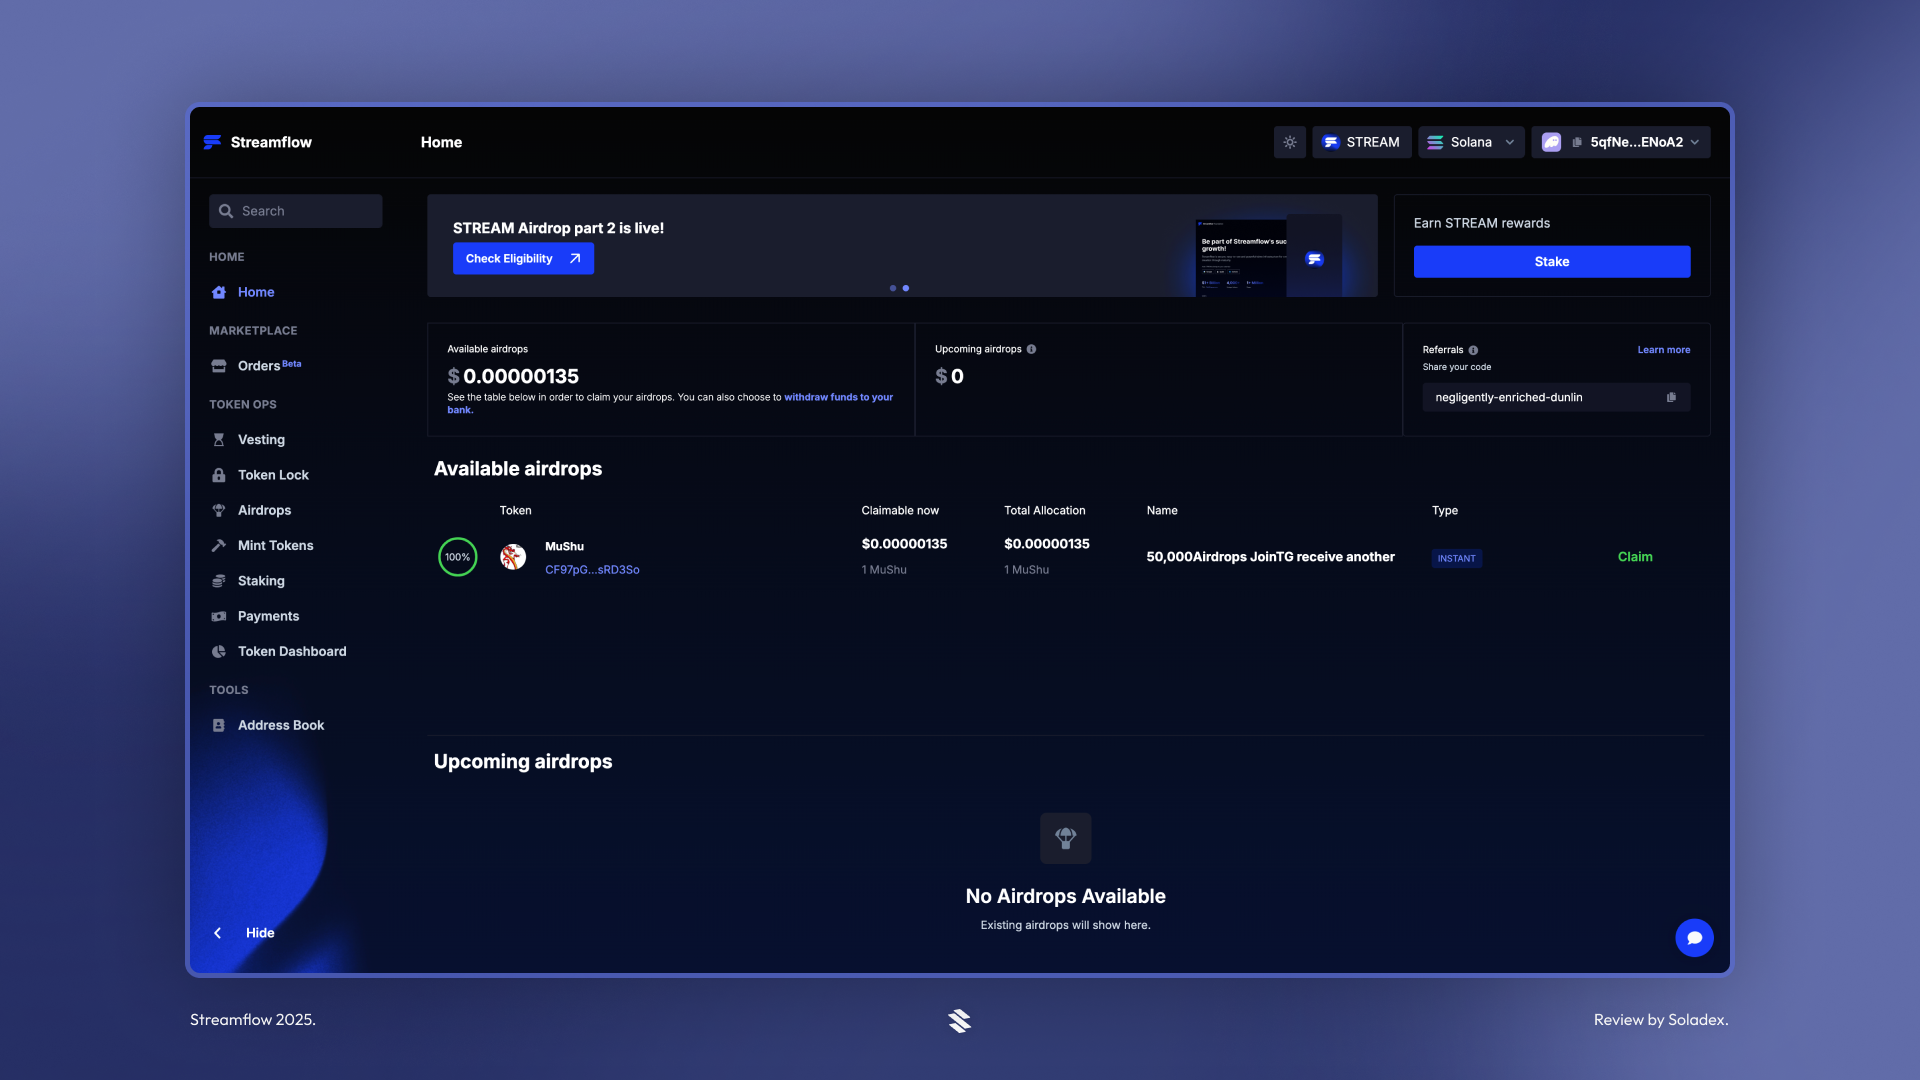Click Available airdrops value $0.00000135
Image resolution: width=1920 pixels, height=1080 pixels.
tap(513, 376)
